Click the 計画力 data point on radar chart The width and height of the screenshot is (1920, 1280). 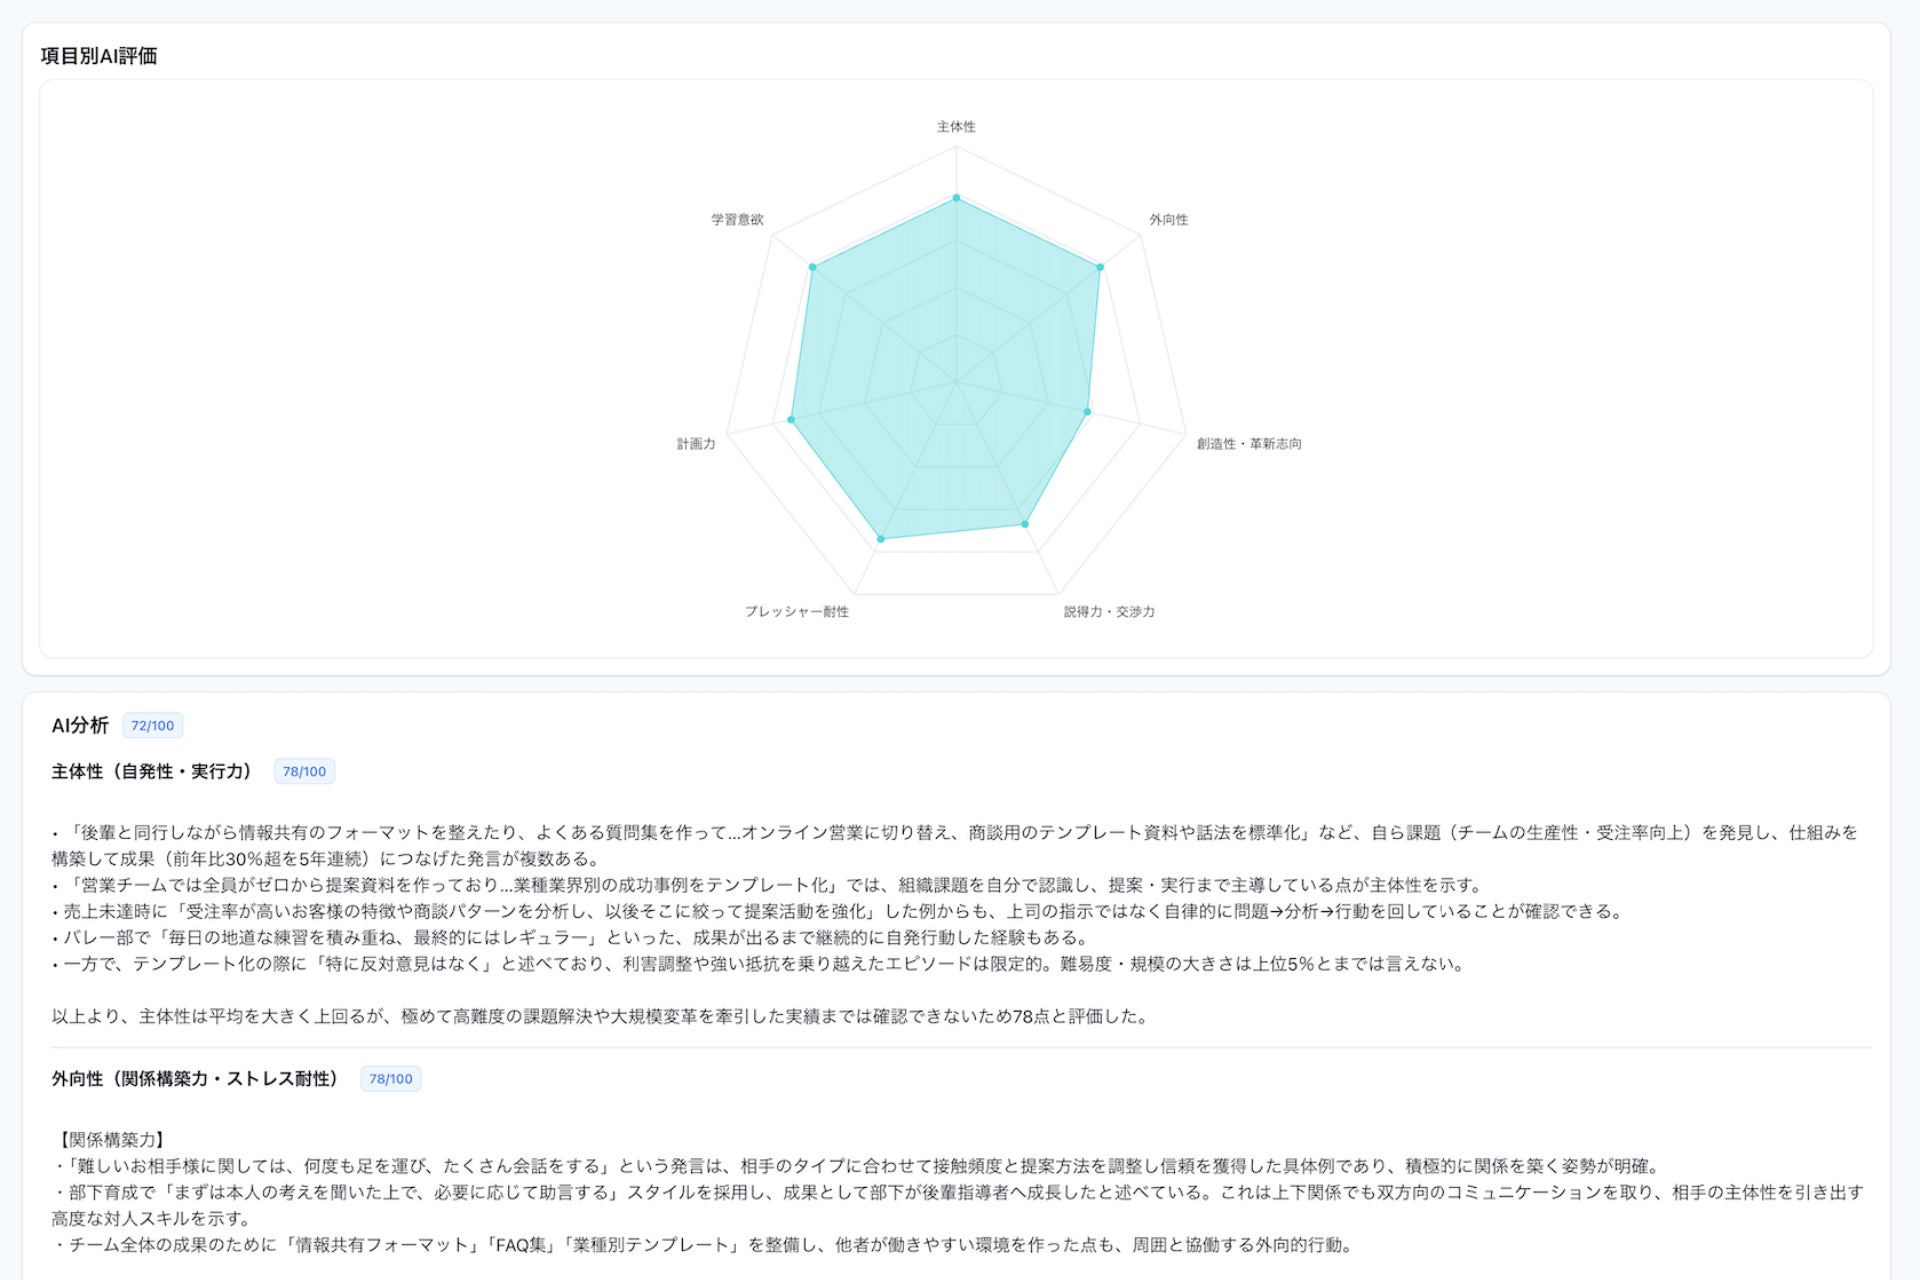[x=791, y=419]
